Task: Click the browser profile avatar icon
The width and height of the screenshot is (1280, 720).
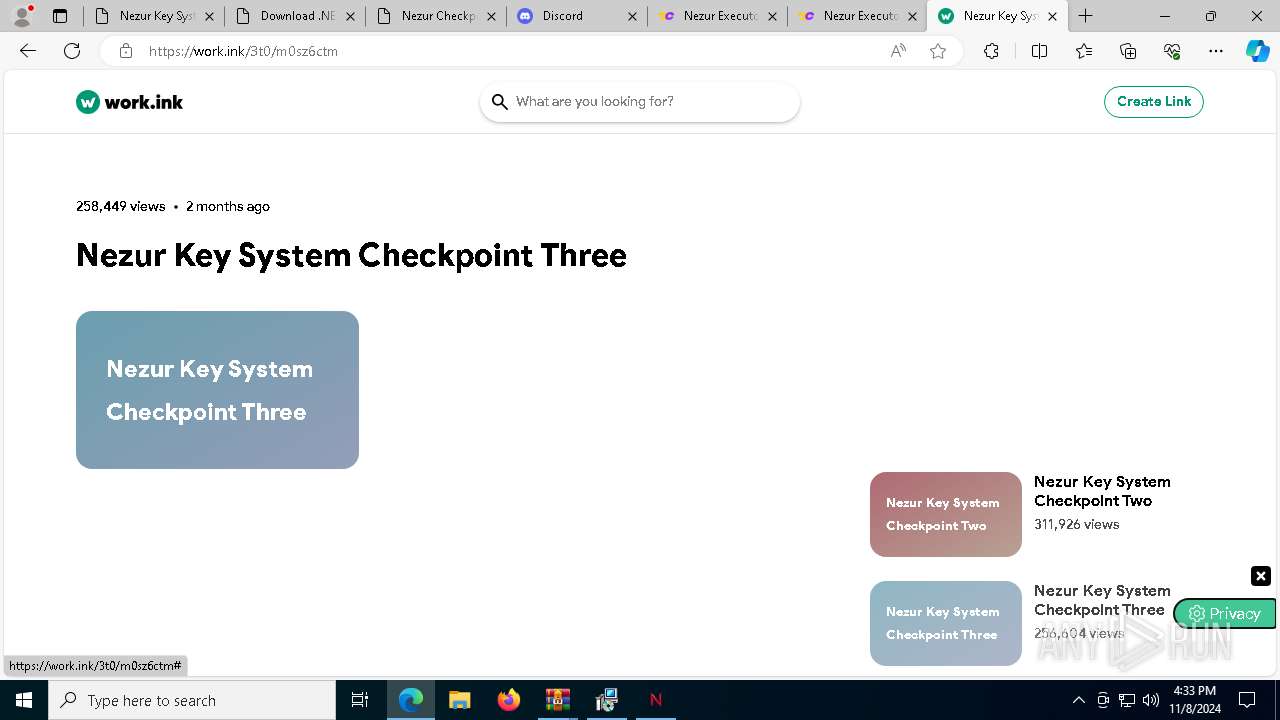Action: 22,15
